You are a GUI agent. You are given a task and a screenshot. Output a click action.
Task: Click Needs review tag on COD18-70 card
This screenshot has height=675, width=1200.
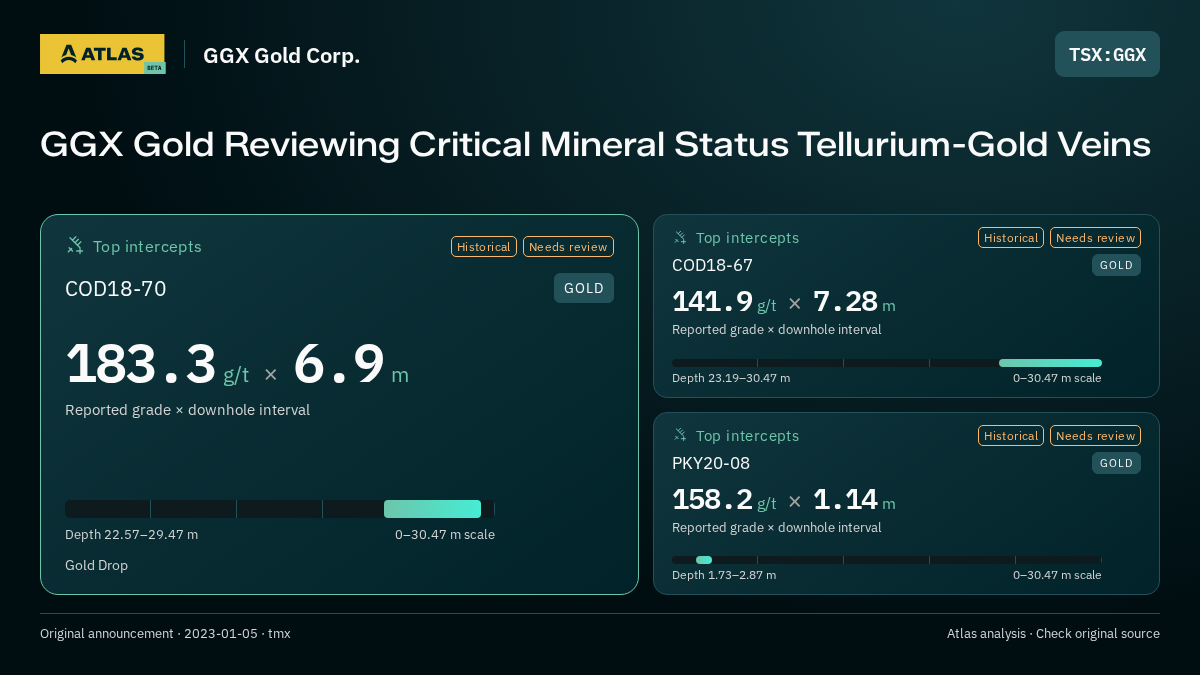[568, 247]
